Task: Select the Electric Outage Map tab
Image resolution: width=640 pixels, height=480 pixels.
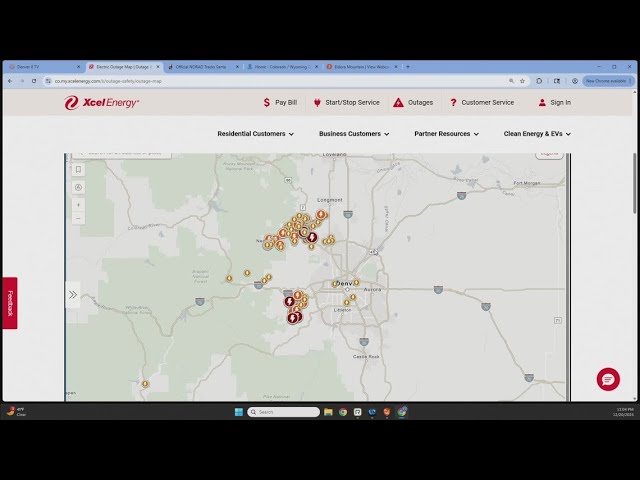Action: point(125,67)
